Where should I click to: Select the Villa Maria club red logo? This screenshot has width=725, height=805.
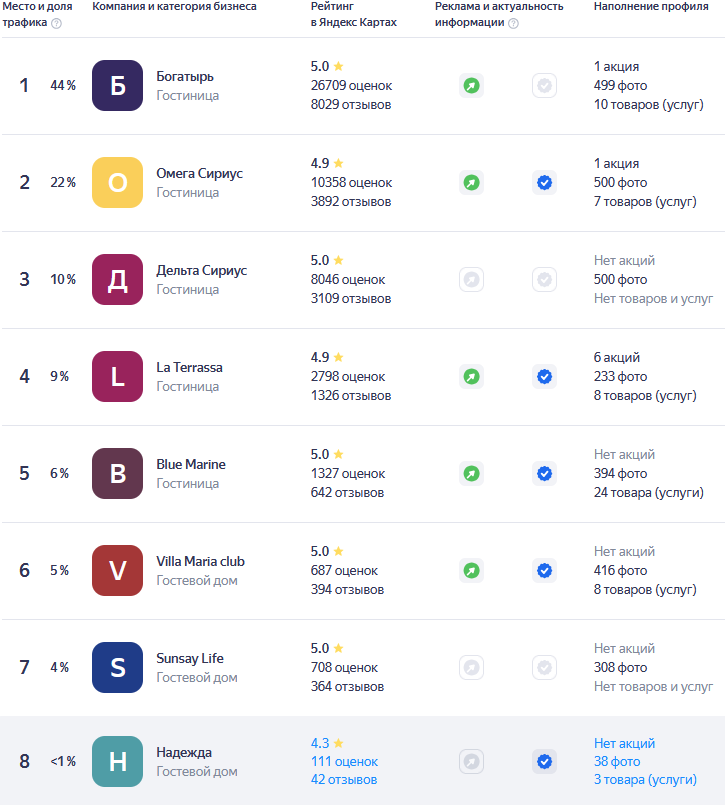click(x=117, y=571)
